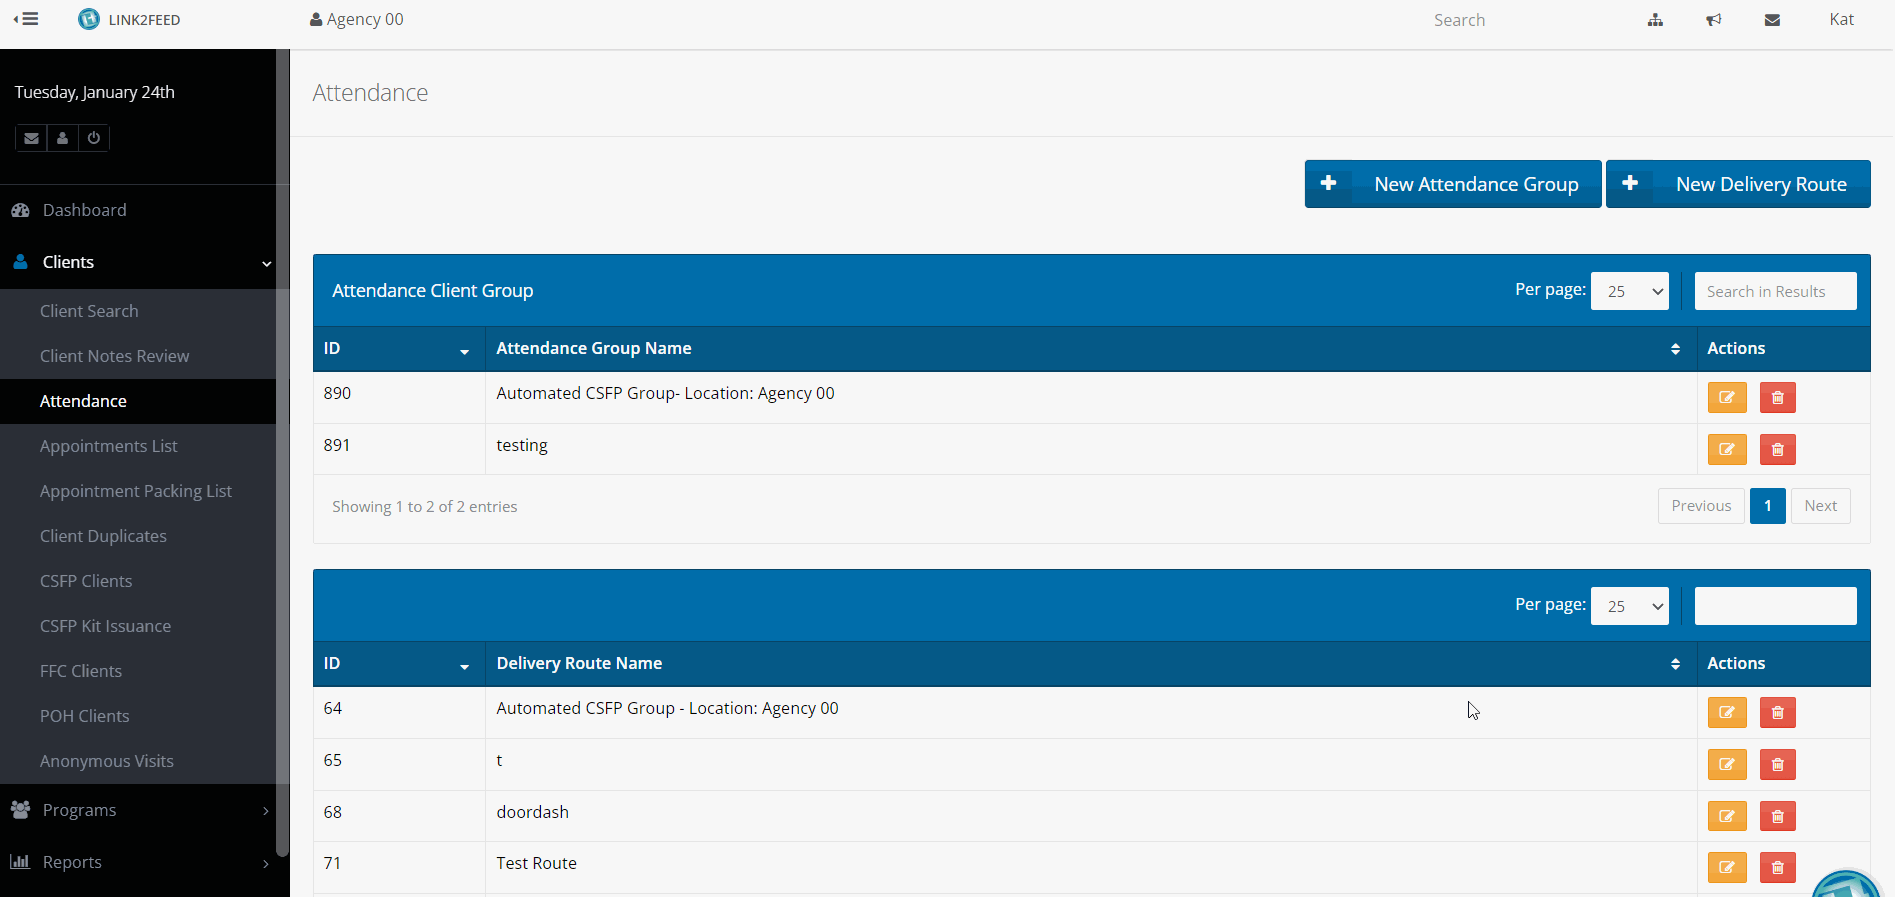Viewport: 1895px width, 897px height.
Task: Go to CSFP Kit Issuance page
Action: [x=105, y=626]
